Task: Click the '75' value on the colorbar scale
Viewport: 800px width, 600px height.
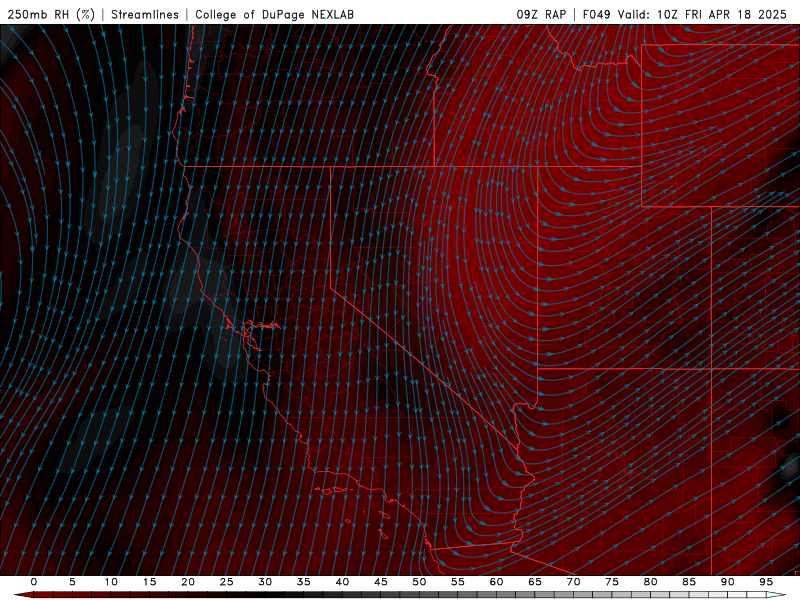Action: tap(612, 582)
